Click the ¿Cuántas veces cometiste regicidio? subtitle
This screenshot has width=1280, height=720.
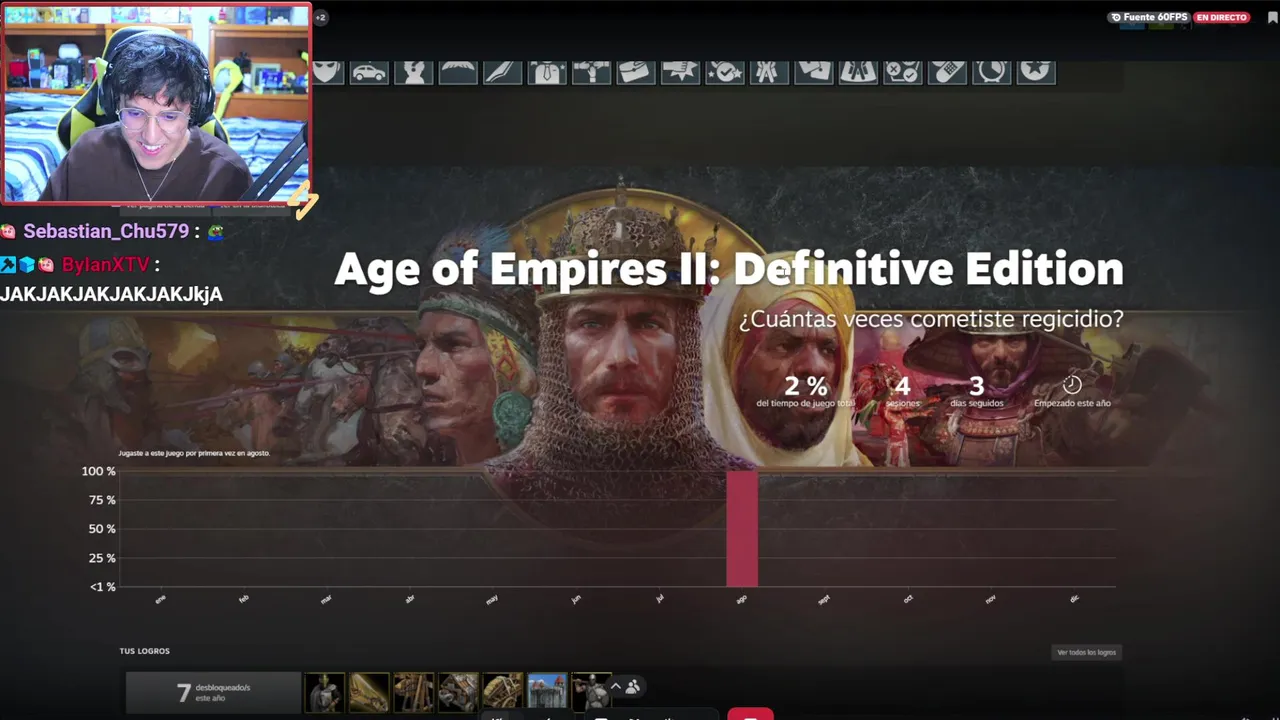pos(931,319)
